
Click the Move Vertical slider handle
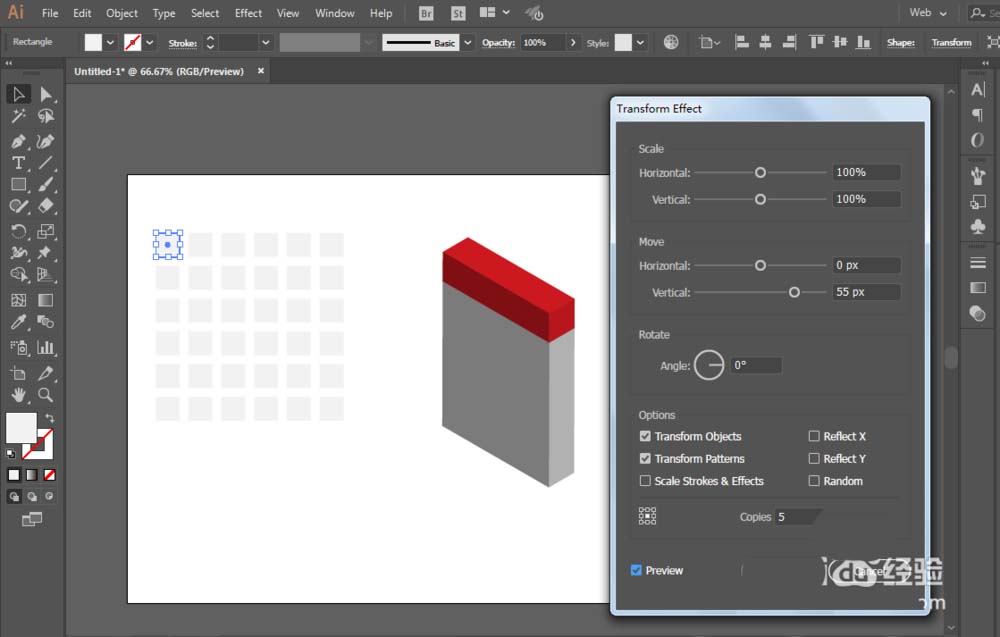794,293
